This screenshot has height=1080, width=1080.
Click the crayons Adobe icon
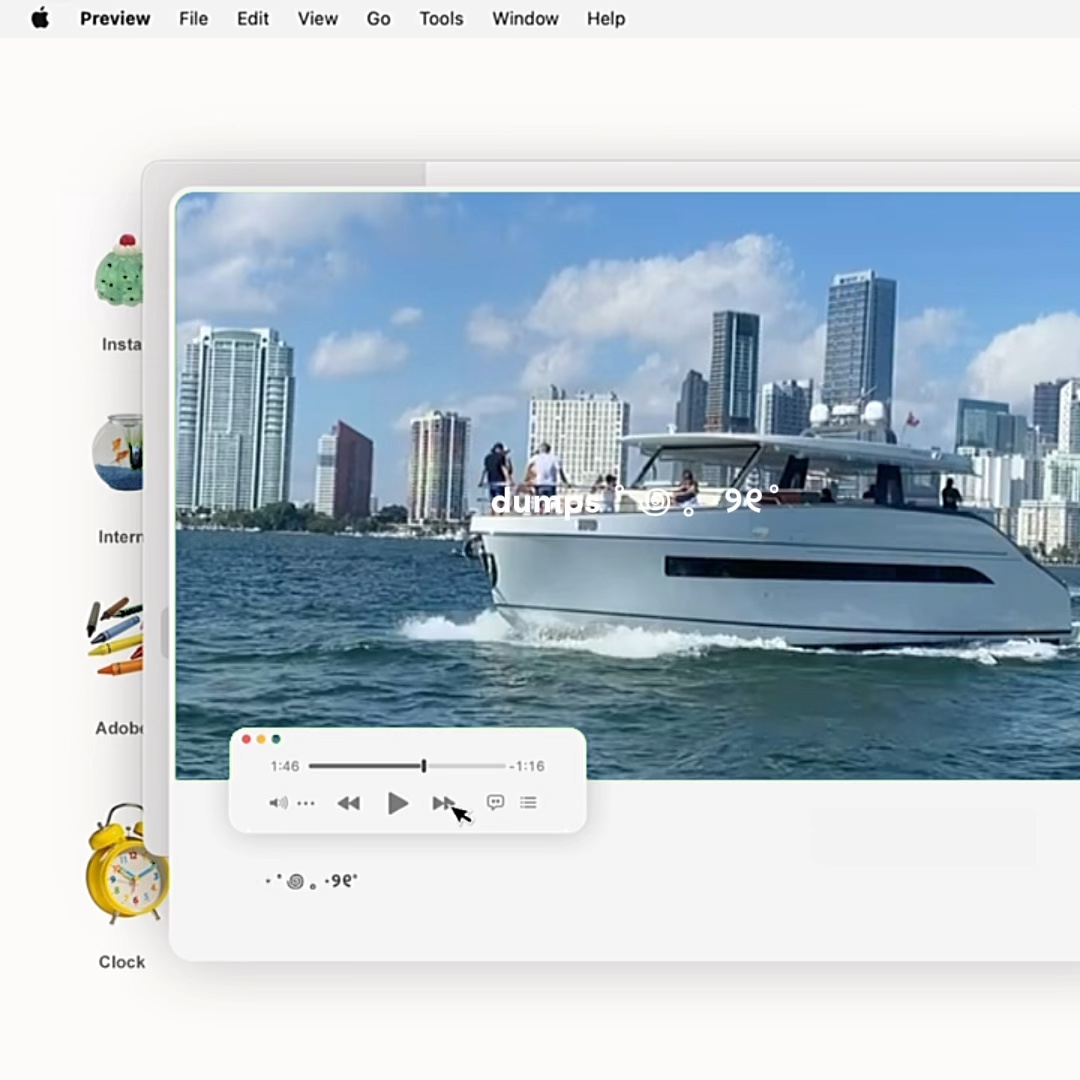pyautogui.click(x=116, y=637)
